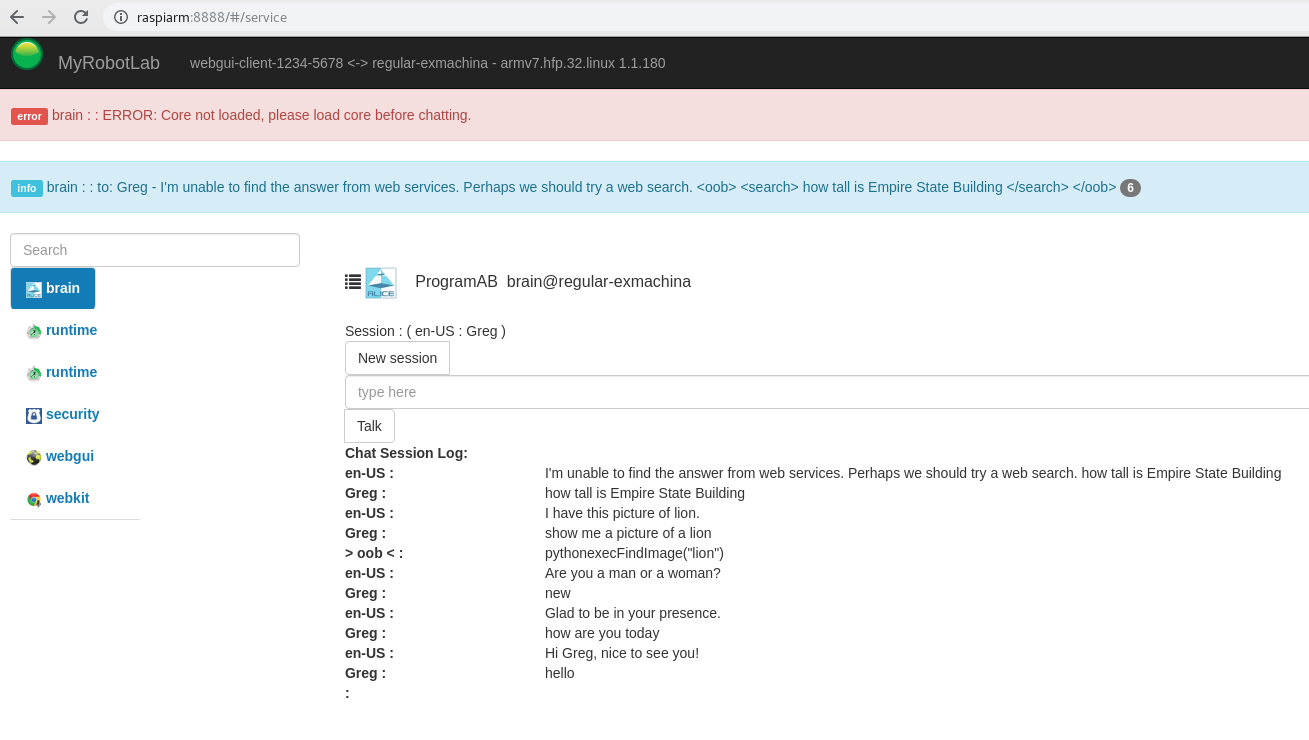Click the message count badge 6
The width and height of the screenshot is (1309, 740).
coord(1130,188)
